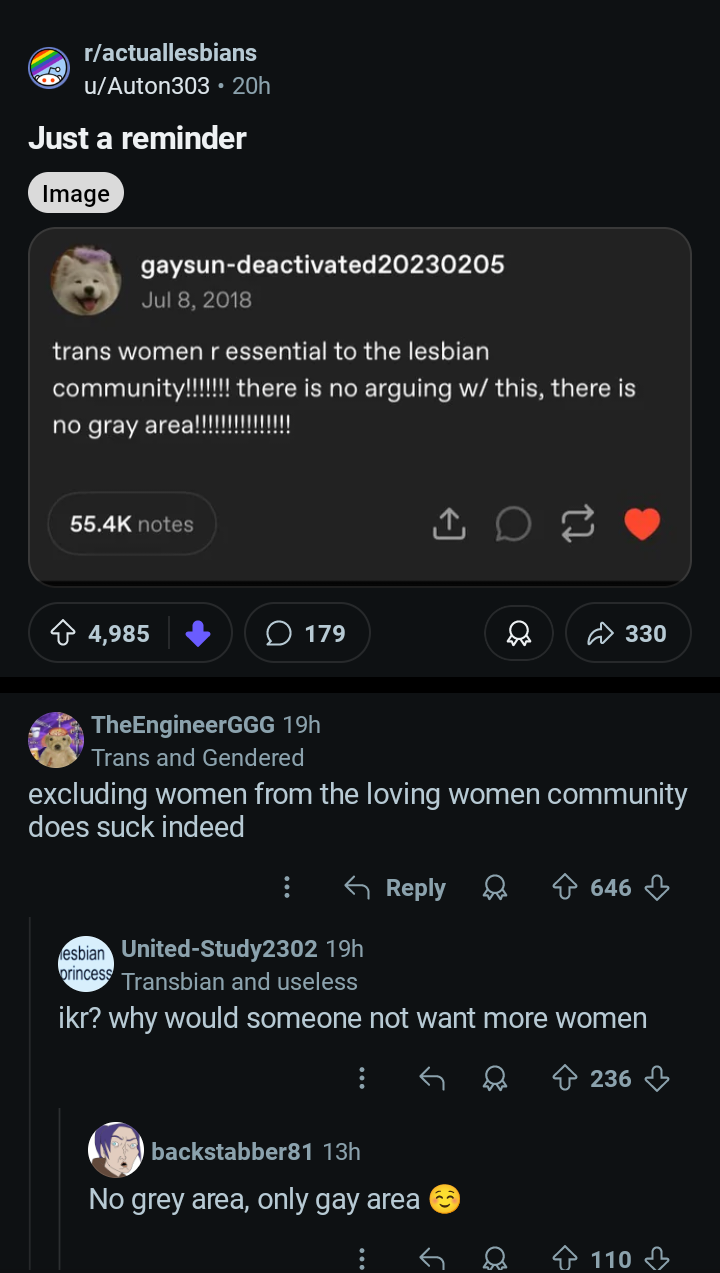Open the r/actuallesbians community avatar

coord(49,68)
